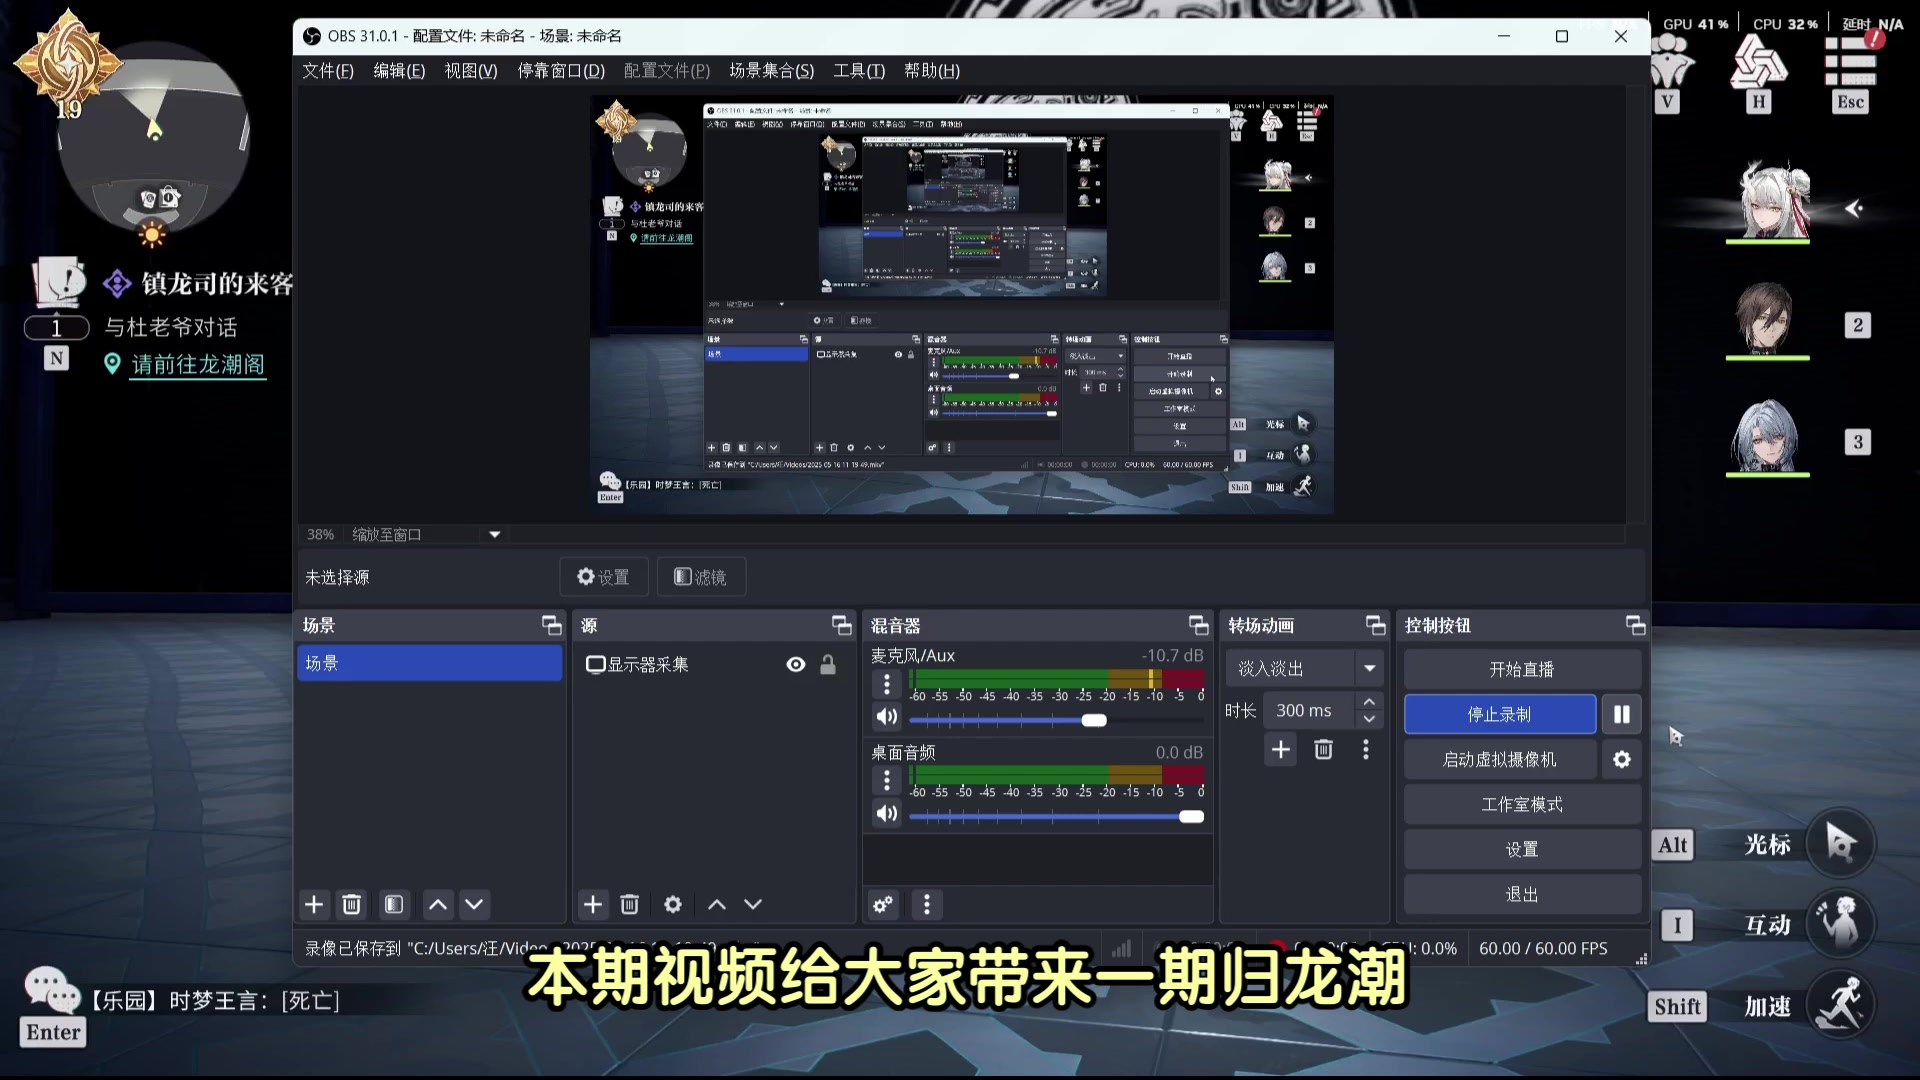Viewport: 1920px width, 1080px height.
Task: Open 场景集合(S) menu
Action: (x=771, y=71)
